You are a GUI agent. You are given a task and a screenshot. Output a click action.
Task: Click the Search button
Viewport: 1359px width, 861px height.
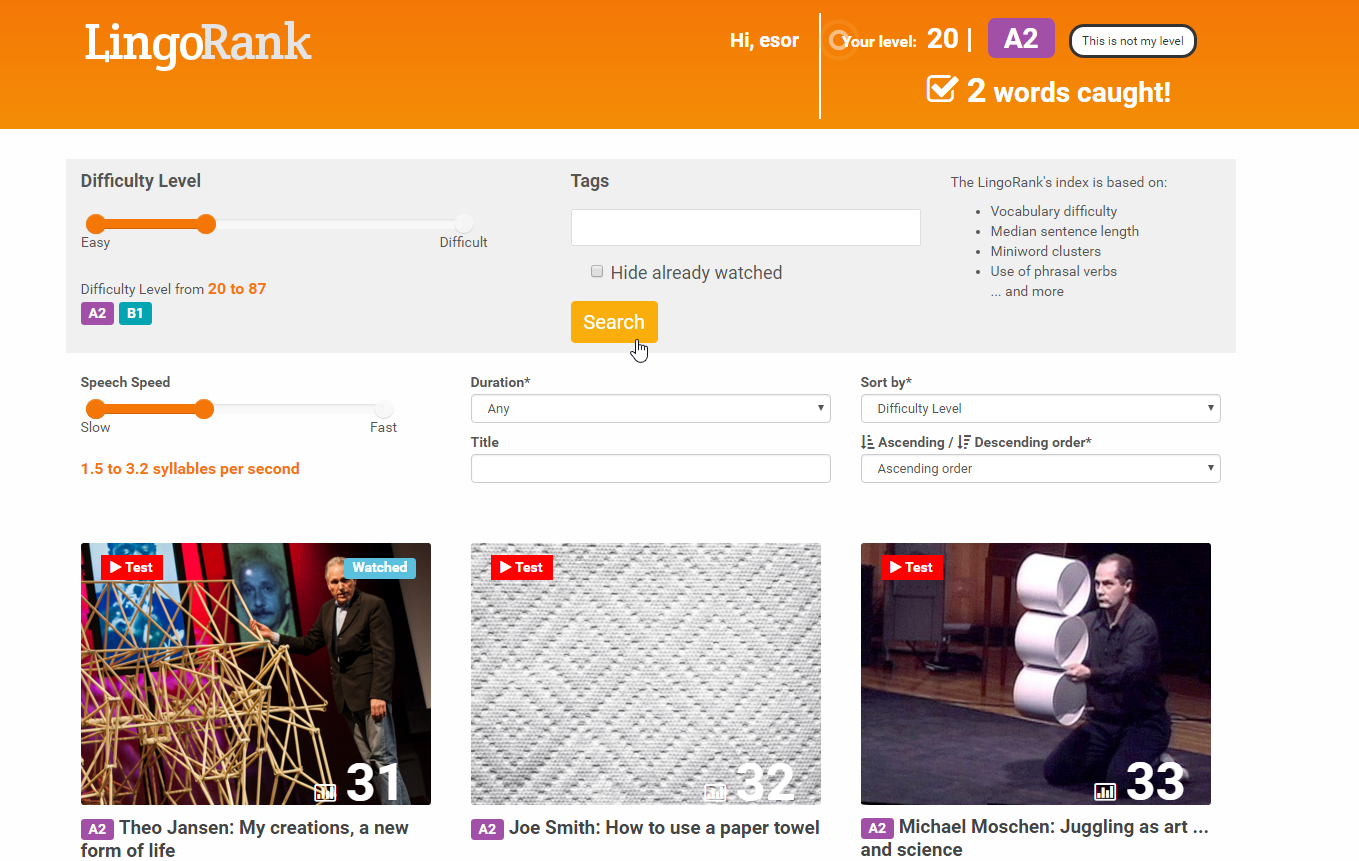614,322
